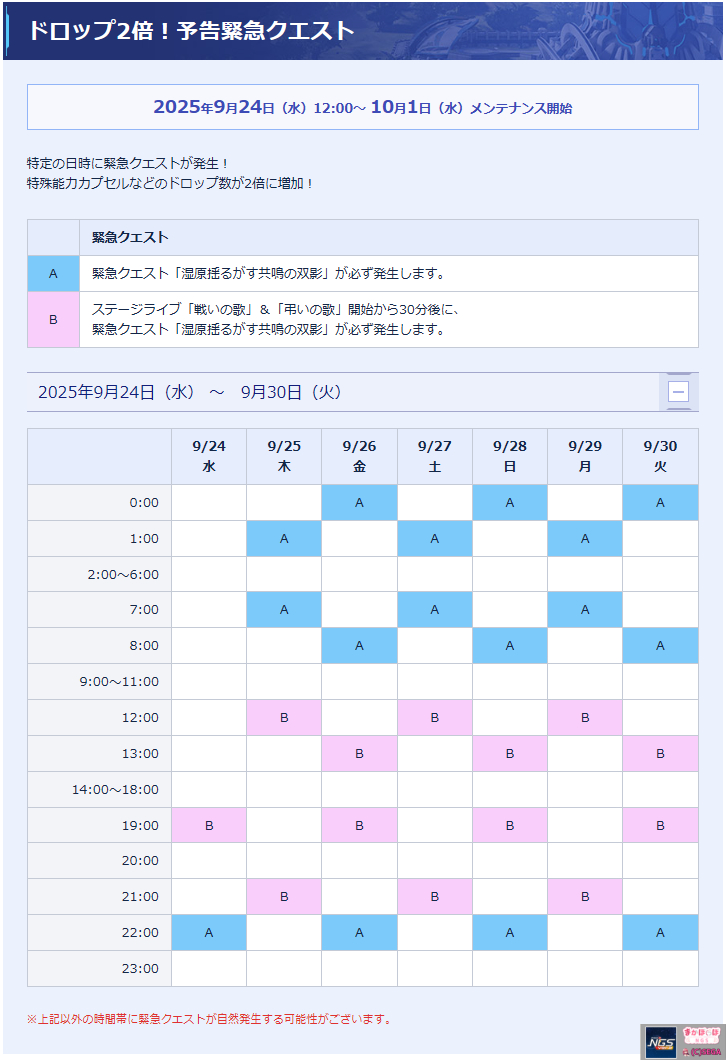Click the NGS logo icon at the bottom

tap(660, 1042)
